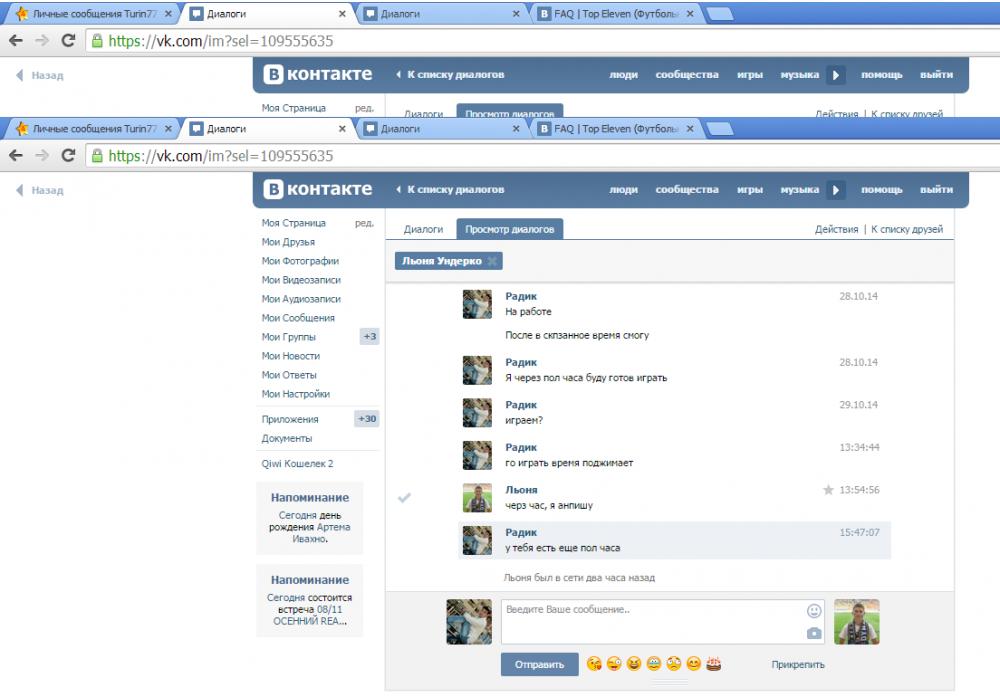Screen dimensions: 1000x700
Task: Click address bar URL in lower browser window
Action: click(x=221, y=156)
